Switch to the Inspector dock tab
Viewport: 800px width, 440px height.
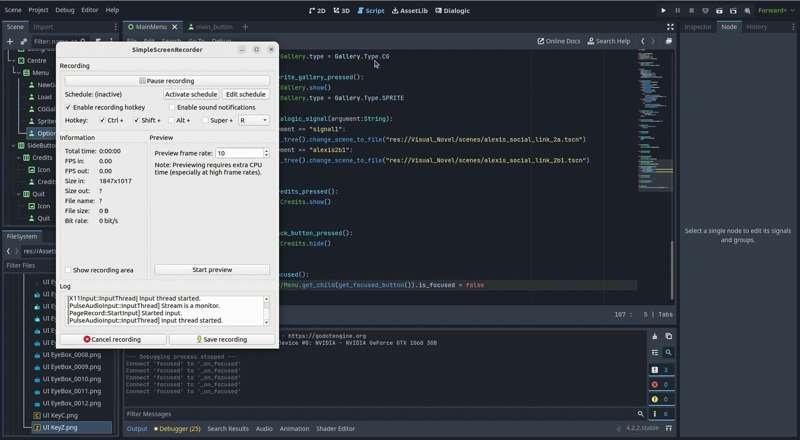697,27
